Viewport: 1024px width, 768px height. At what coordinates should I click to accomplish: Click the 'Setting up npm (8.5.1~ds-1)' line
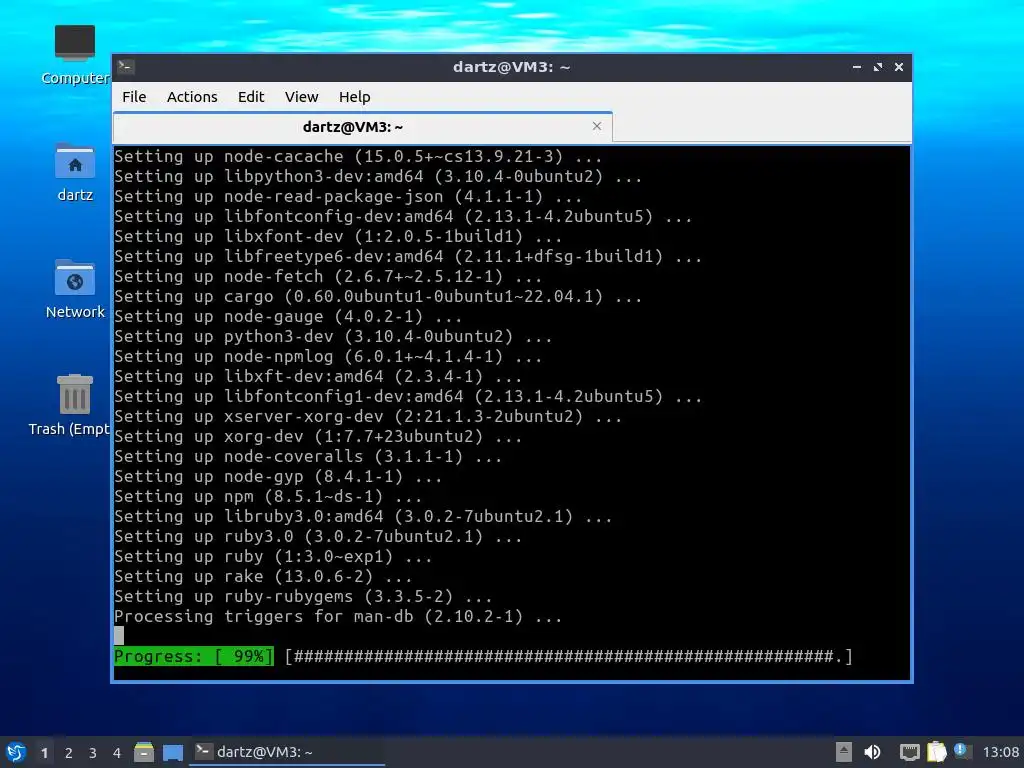268,496
